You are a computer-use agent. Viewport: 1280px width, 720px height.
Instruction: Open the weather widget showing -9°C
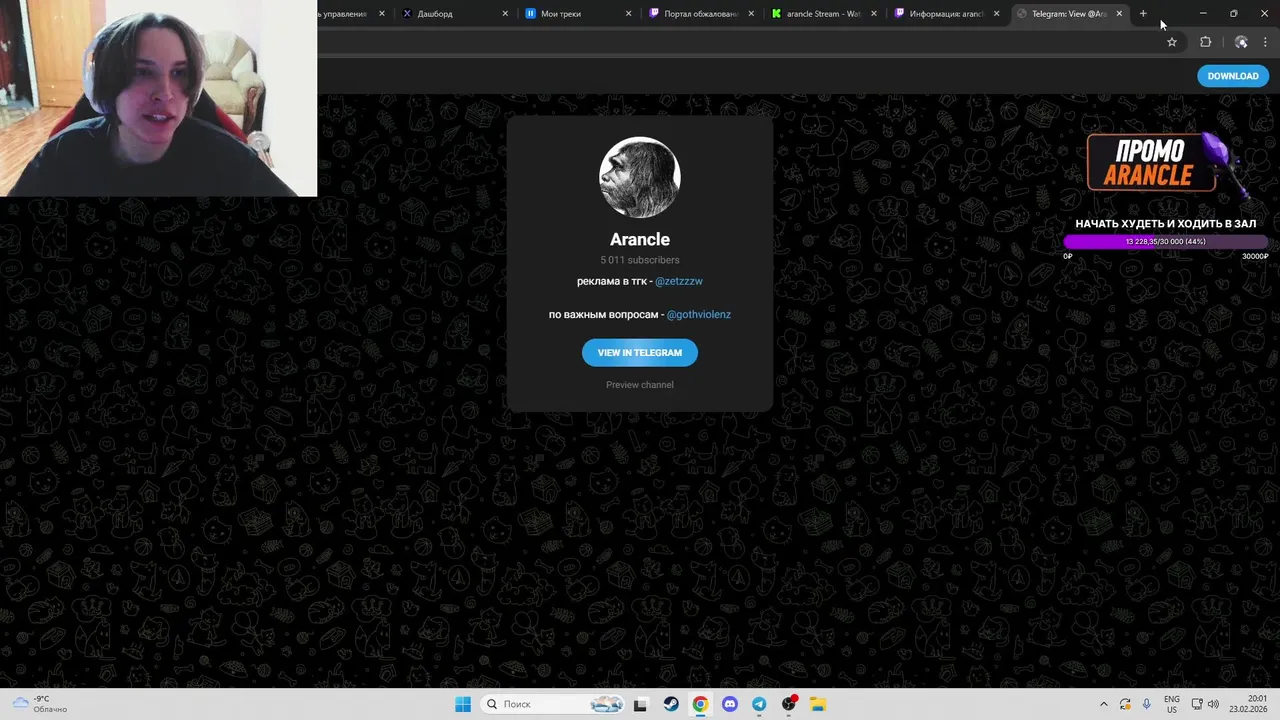[40, 704]
